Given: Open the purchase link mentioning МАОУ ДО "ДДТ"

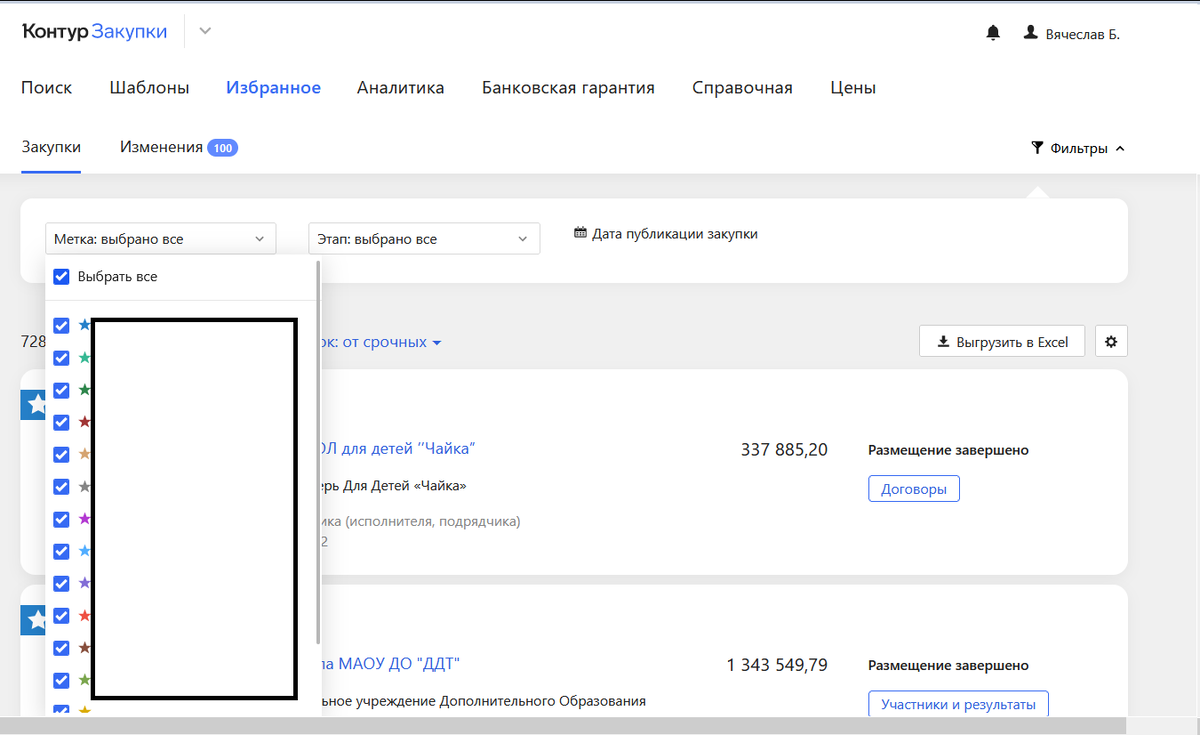Looking at the screenshot, I should click(390, 664).
